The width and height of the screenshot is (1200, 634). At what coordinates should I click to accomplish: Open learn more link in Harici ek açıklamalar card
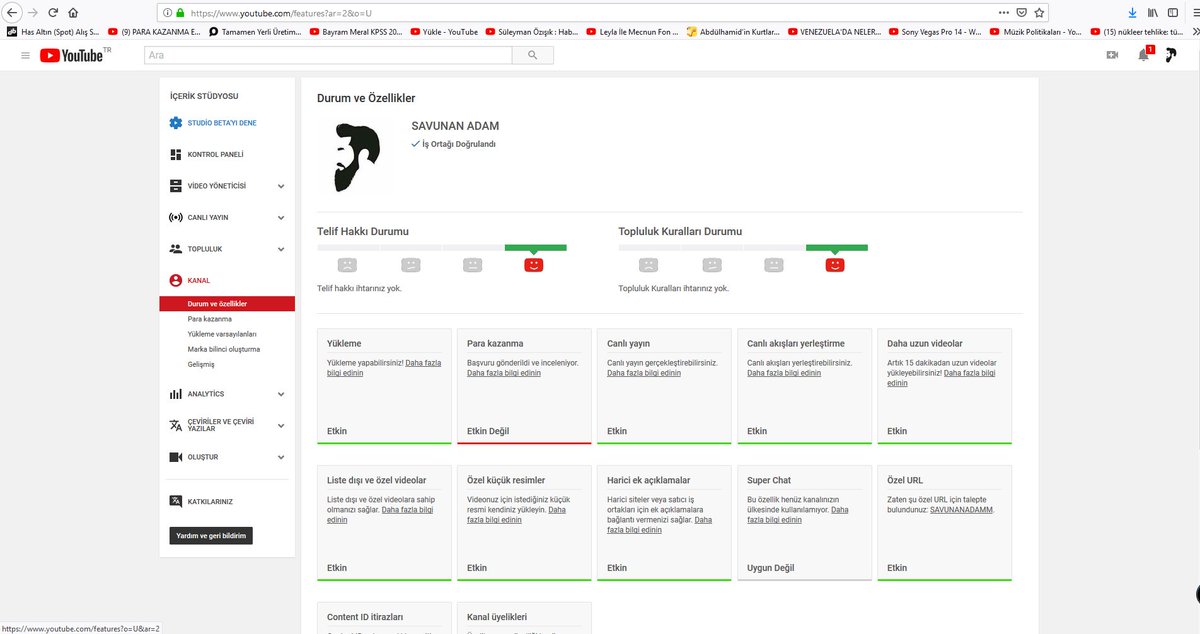pos(660,525)
